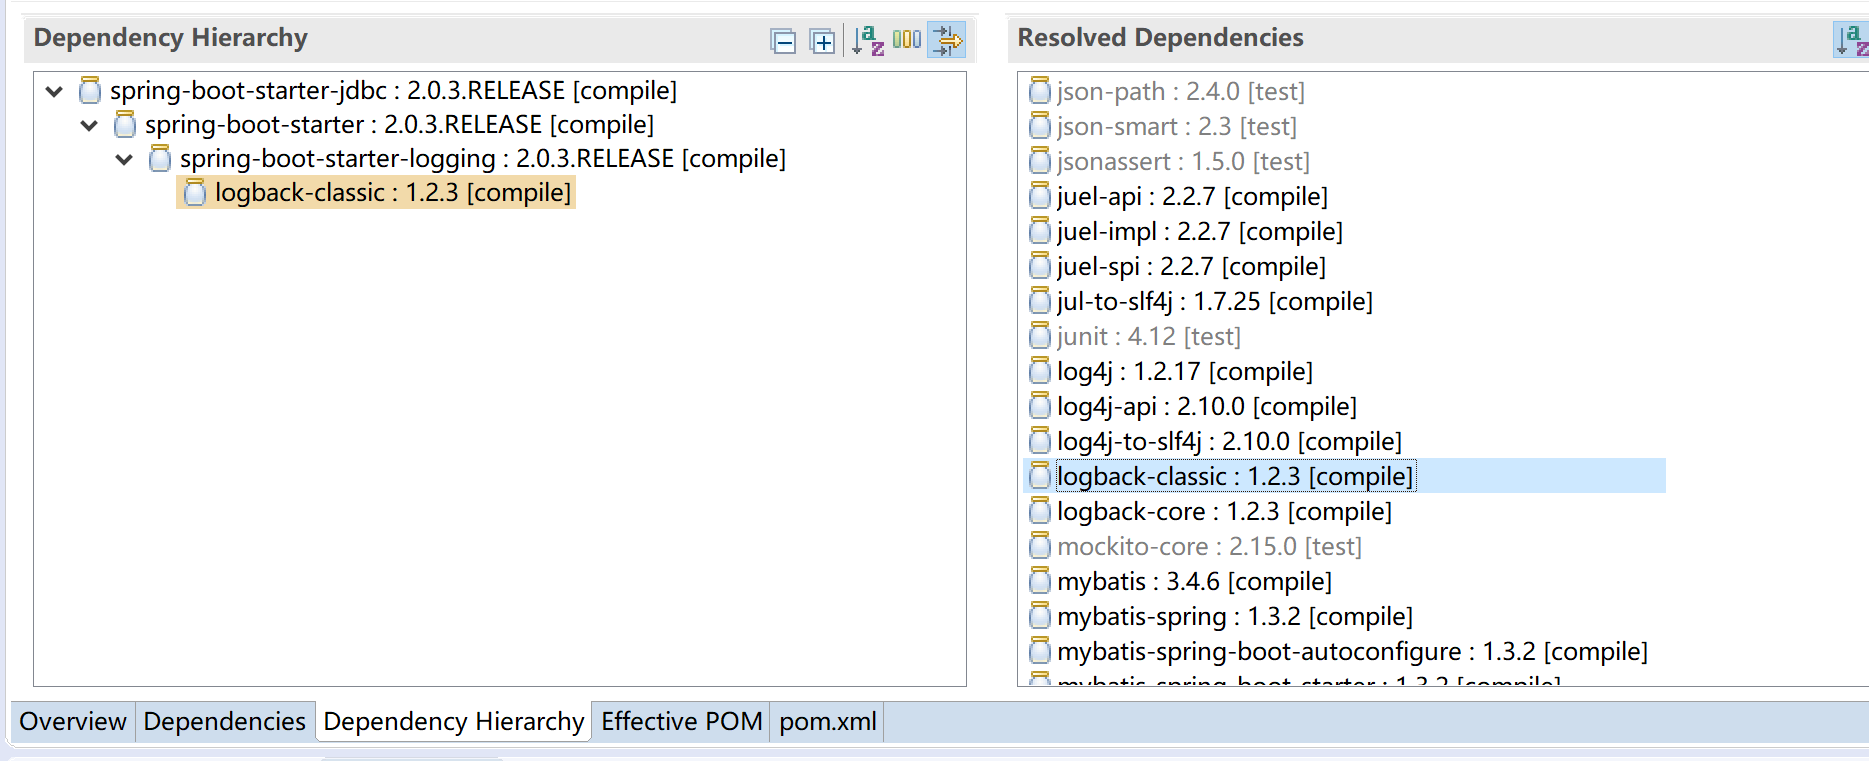The height and width of the screenshot is (761, 1869).
Task: Open the Effective POM tab
Action: 682,721
